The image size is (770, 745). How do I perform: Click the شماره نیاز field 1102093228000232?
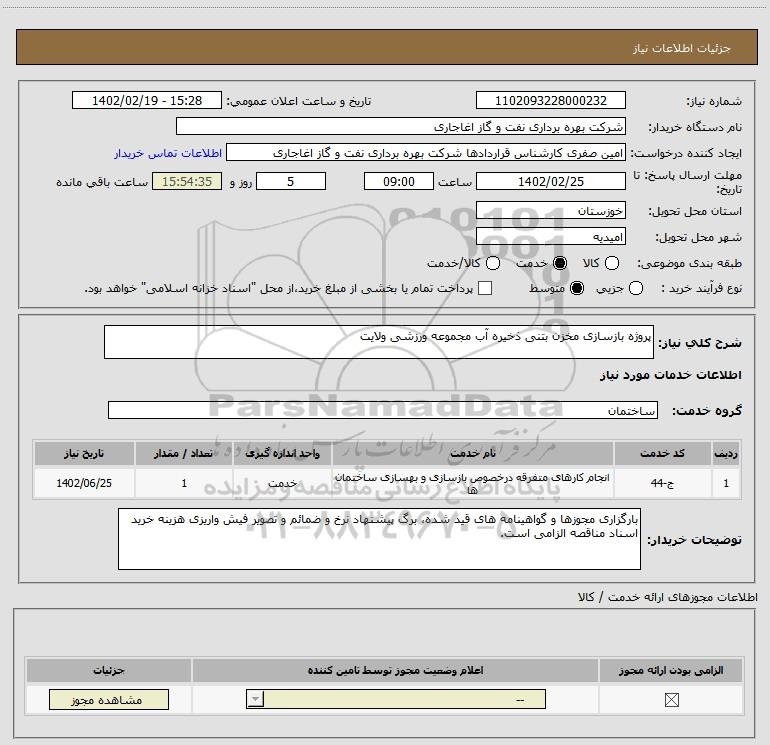[x=550, y=100]
